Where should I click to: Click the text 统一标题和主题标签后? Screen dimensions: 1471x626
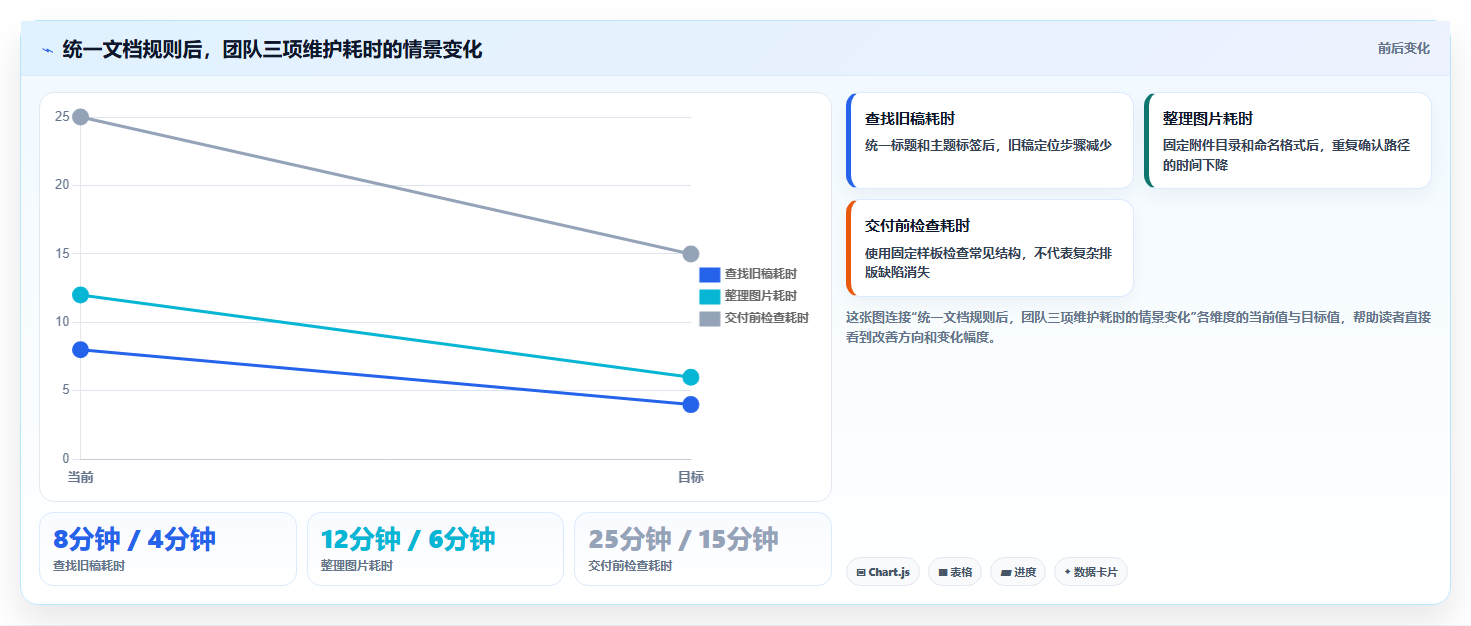(x=932, y=145)
